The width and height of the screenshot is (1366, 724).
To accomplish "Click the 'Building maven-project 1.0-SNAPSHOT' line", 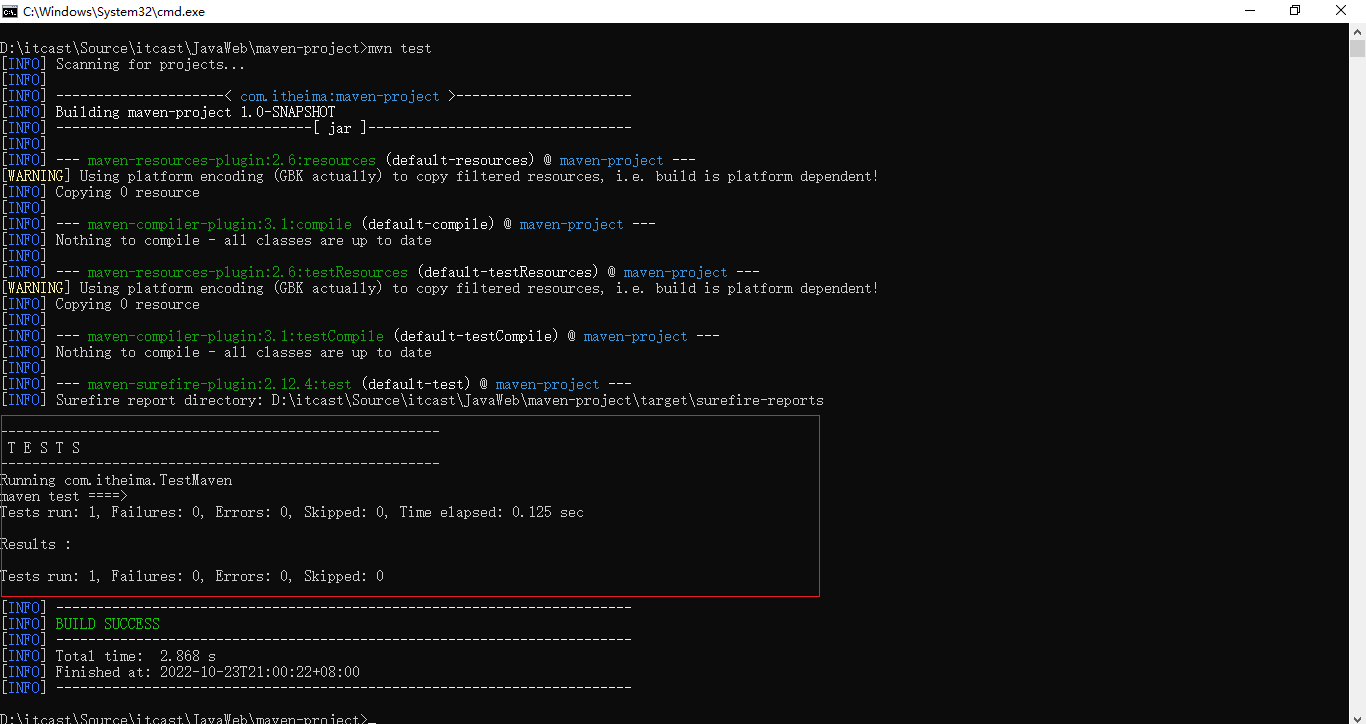I will [x=195, y=112].
